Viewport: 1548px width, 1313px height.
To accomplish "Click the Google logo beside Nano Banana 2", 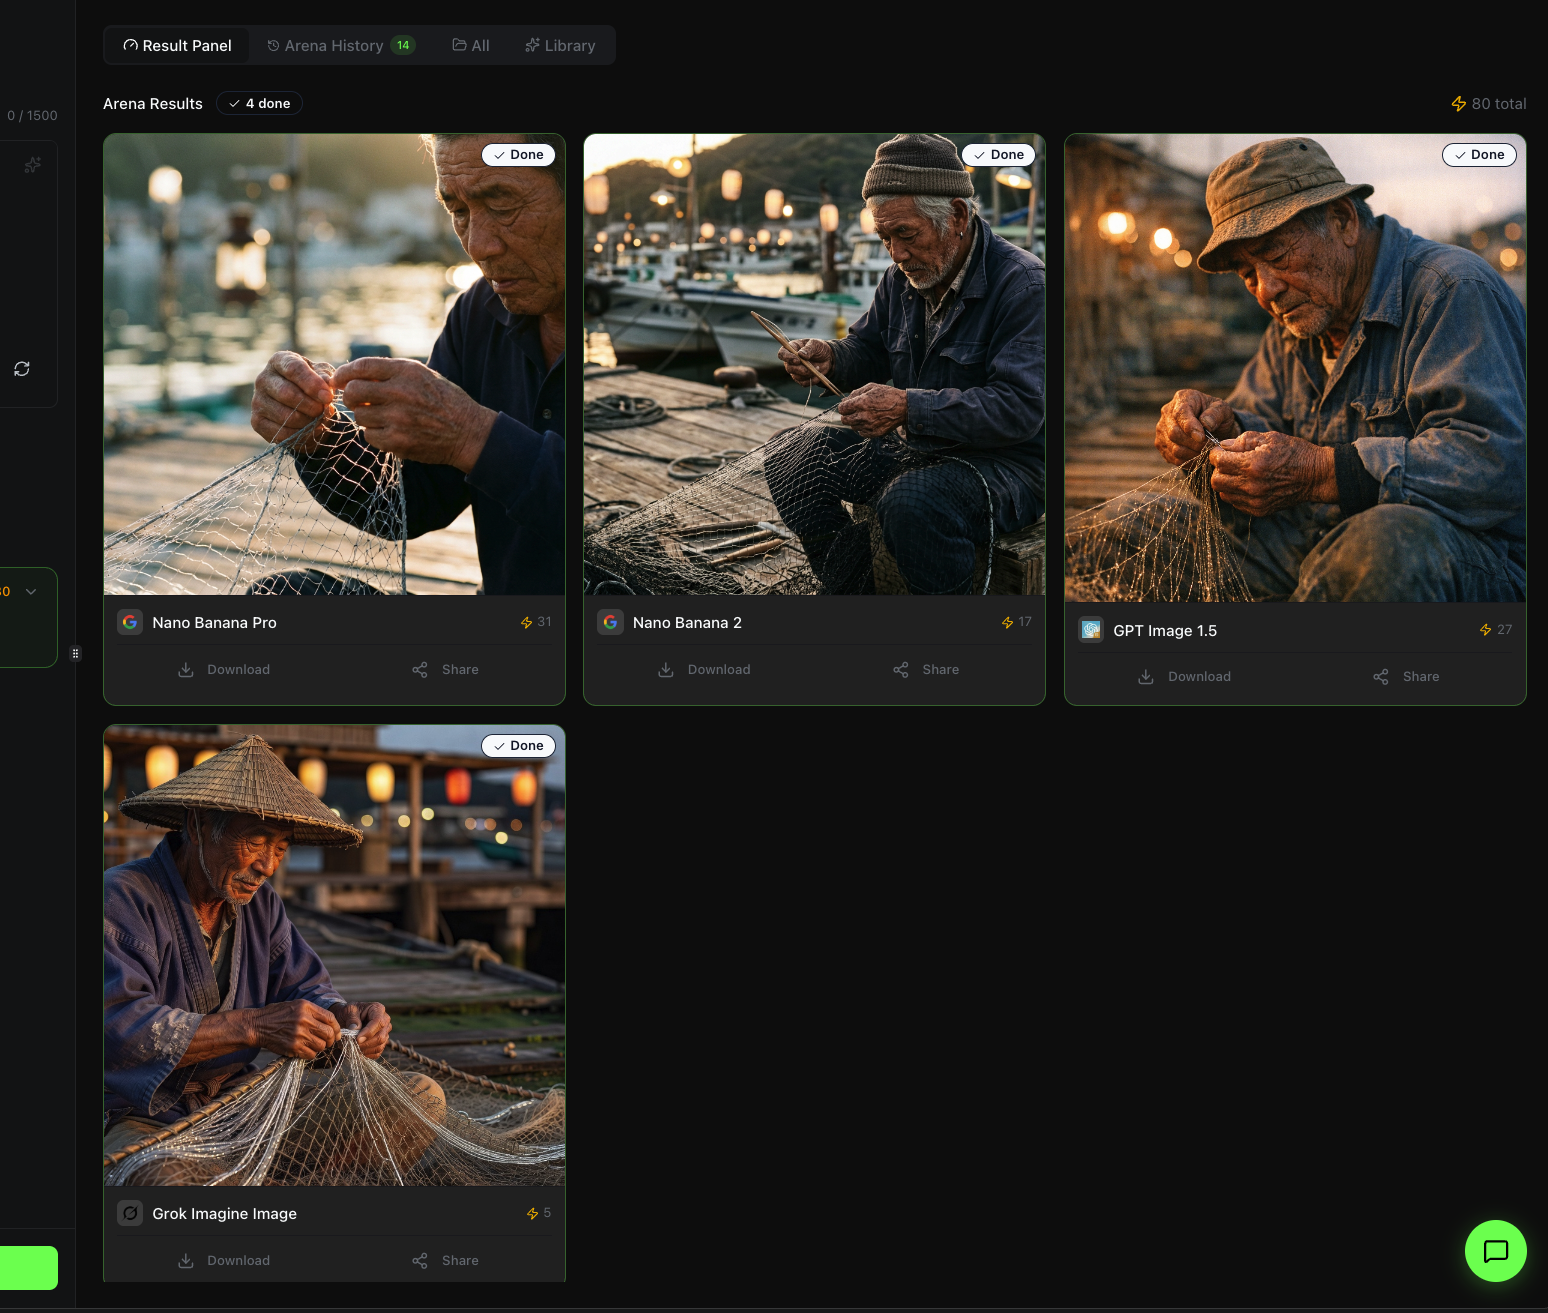I will pyautogui.click(x=610, y=622).
